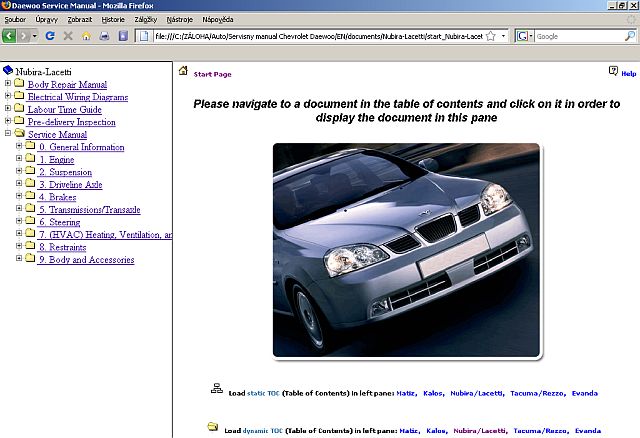Load dynamic TOC for Evanda
Viewport: 640px width, 438px height.
(588, 431)
